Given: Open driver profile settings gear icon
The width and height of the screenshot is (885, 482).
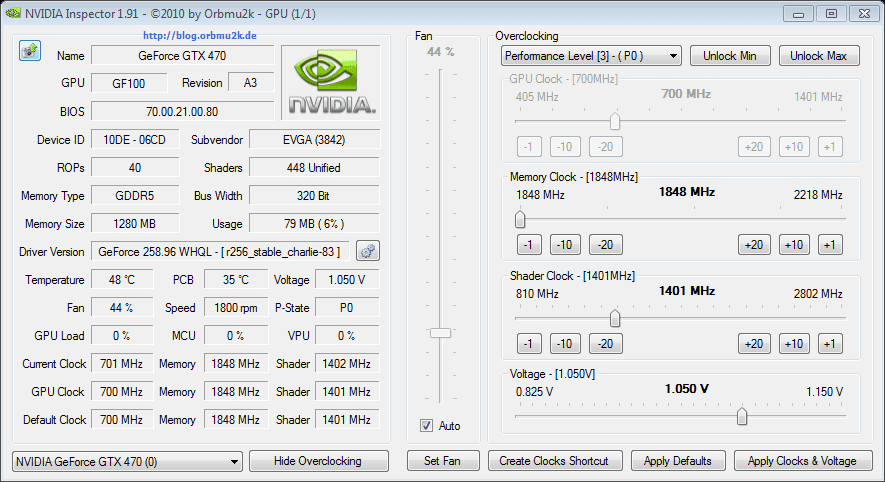Looking at the screenshot, I should [x=367, y=251].
